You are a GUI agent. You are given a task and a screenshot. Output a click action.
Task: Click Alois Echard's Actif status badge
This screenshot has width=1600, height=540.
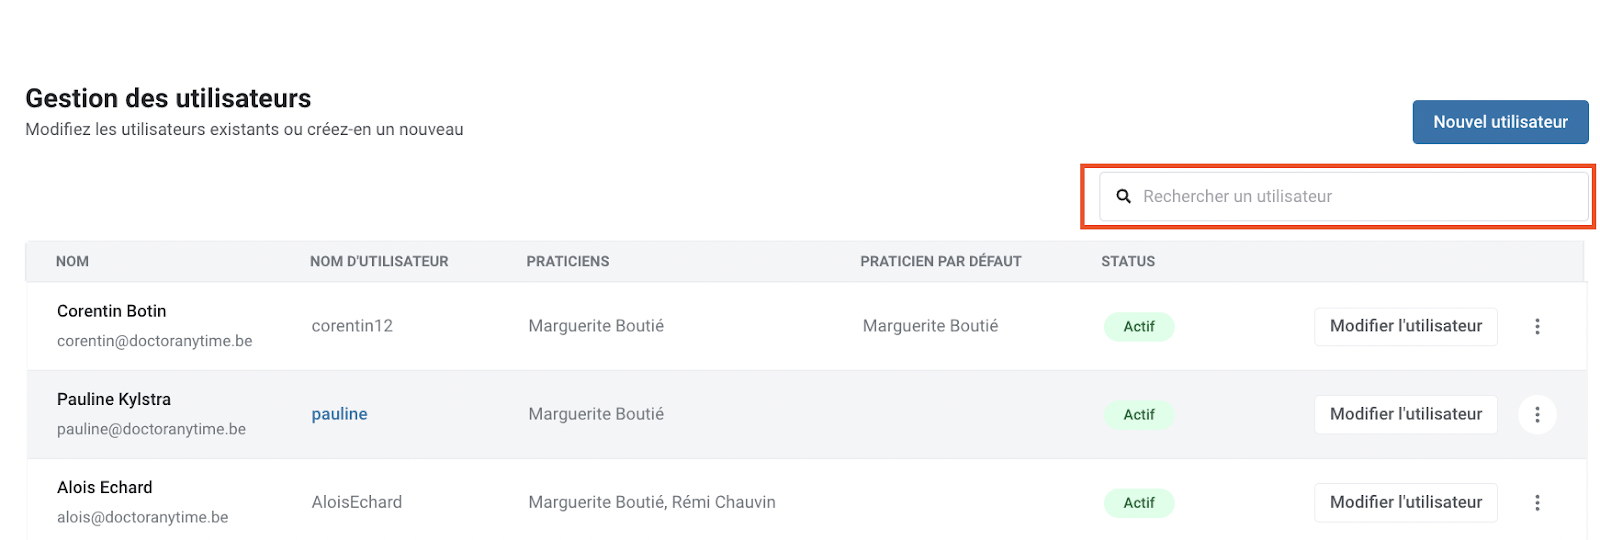click(1139, 503)
